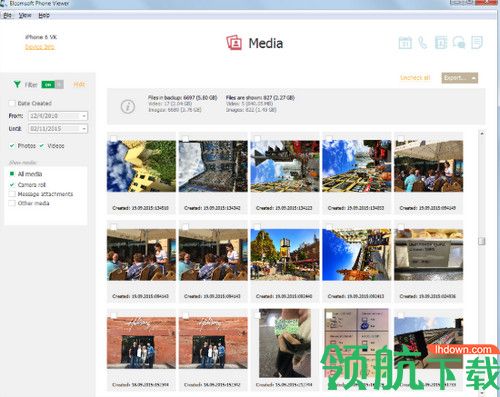Viewport: 500px width, 397px height.
Task: Click the Hide filter link
Action: pos(79,85)
